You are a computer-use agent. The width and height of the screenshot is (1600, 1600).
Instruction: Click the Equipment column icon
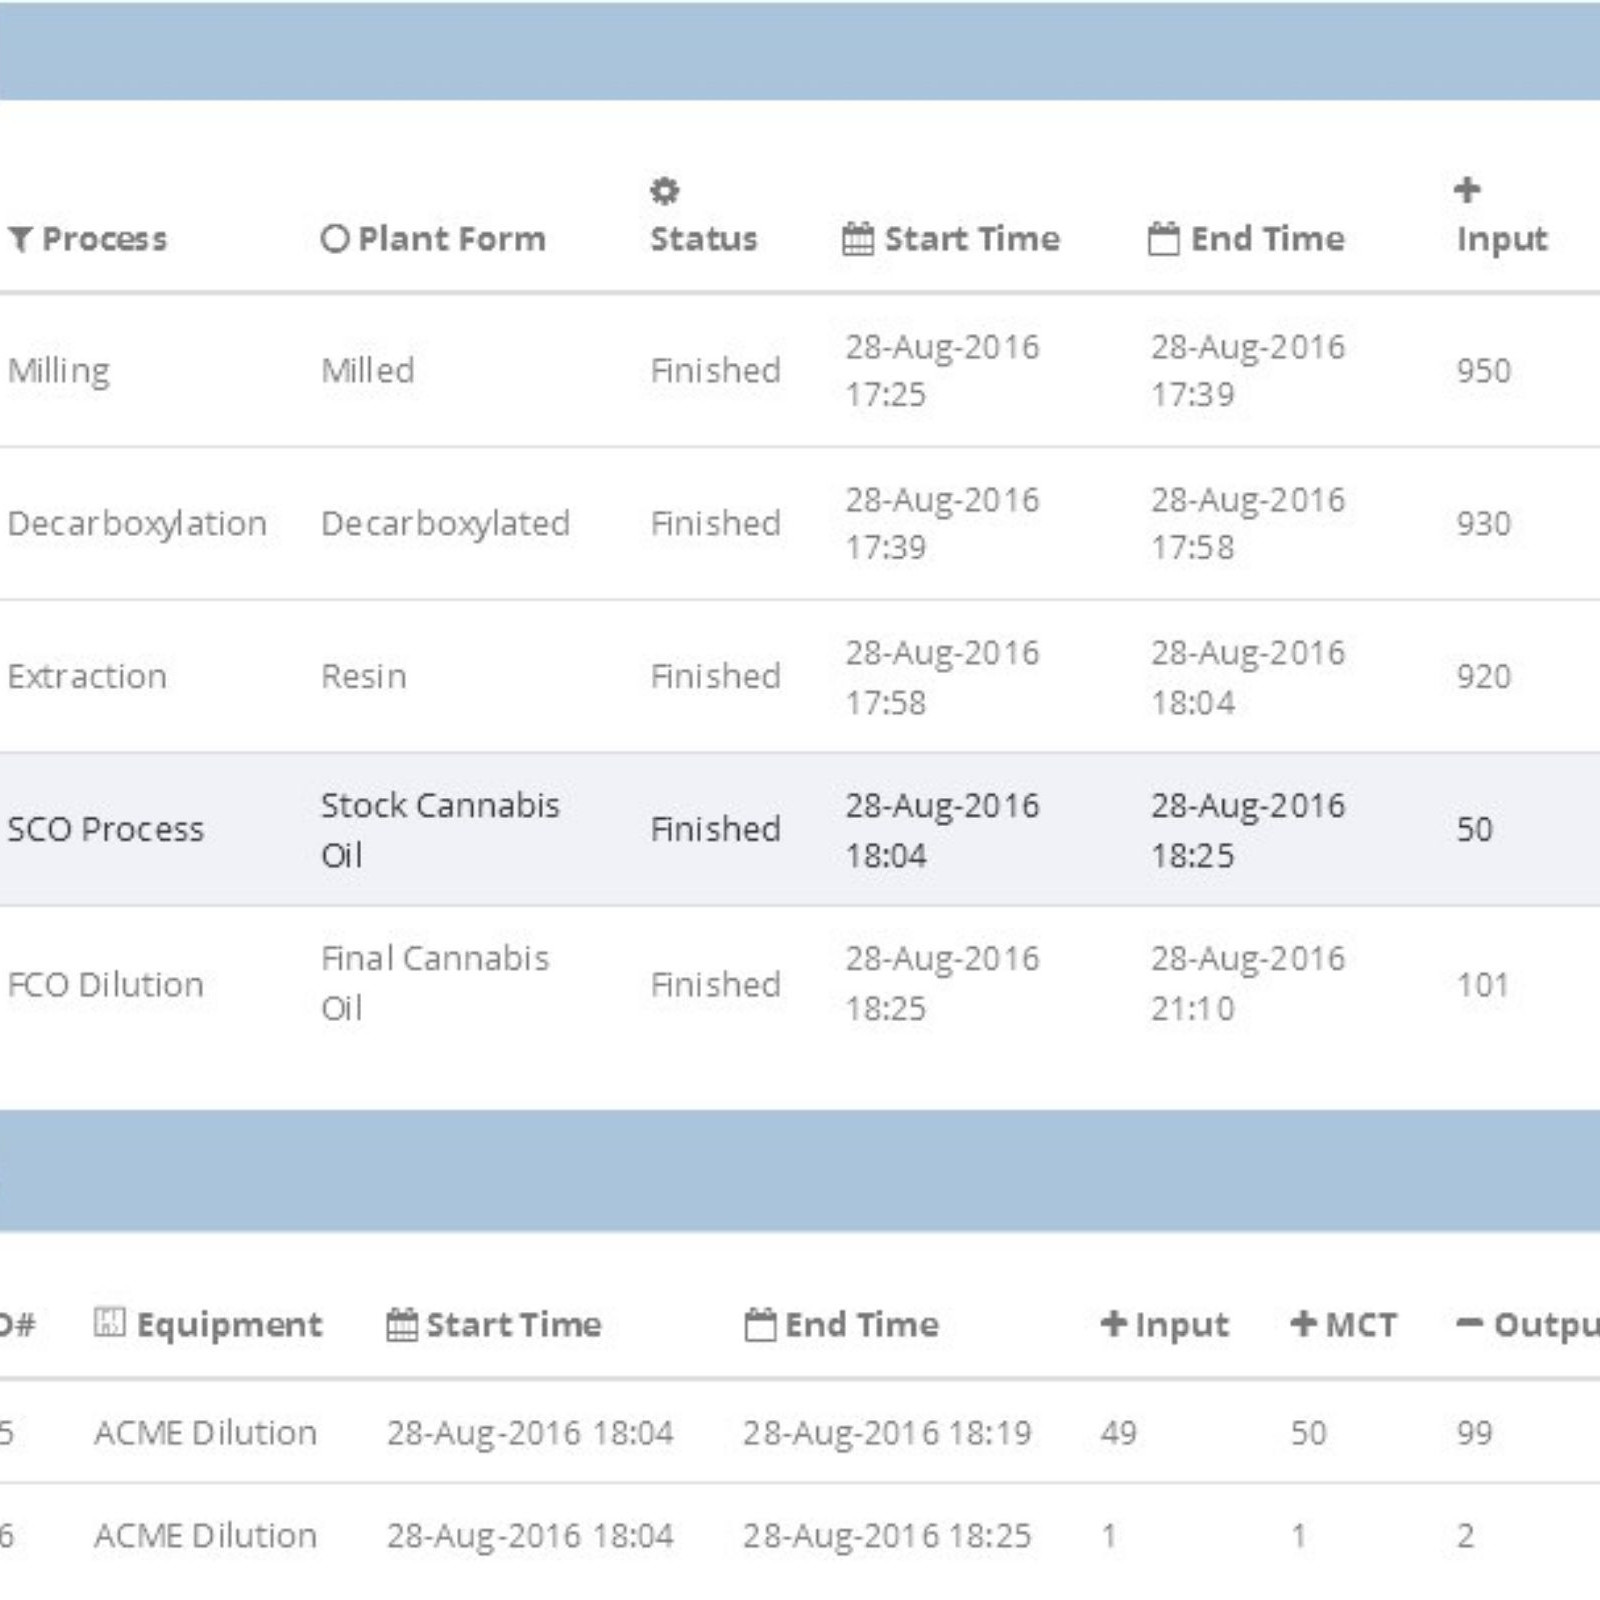(x=109, y=1322)
